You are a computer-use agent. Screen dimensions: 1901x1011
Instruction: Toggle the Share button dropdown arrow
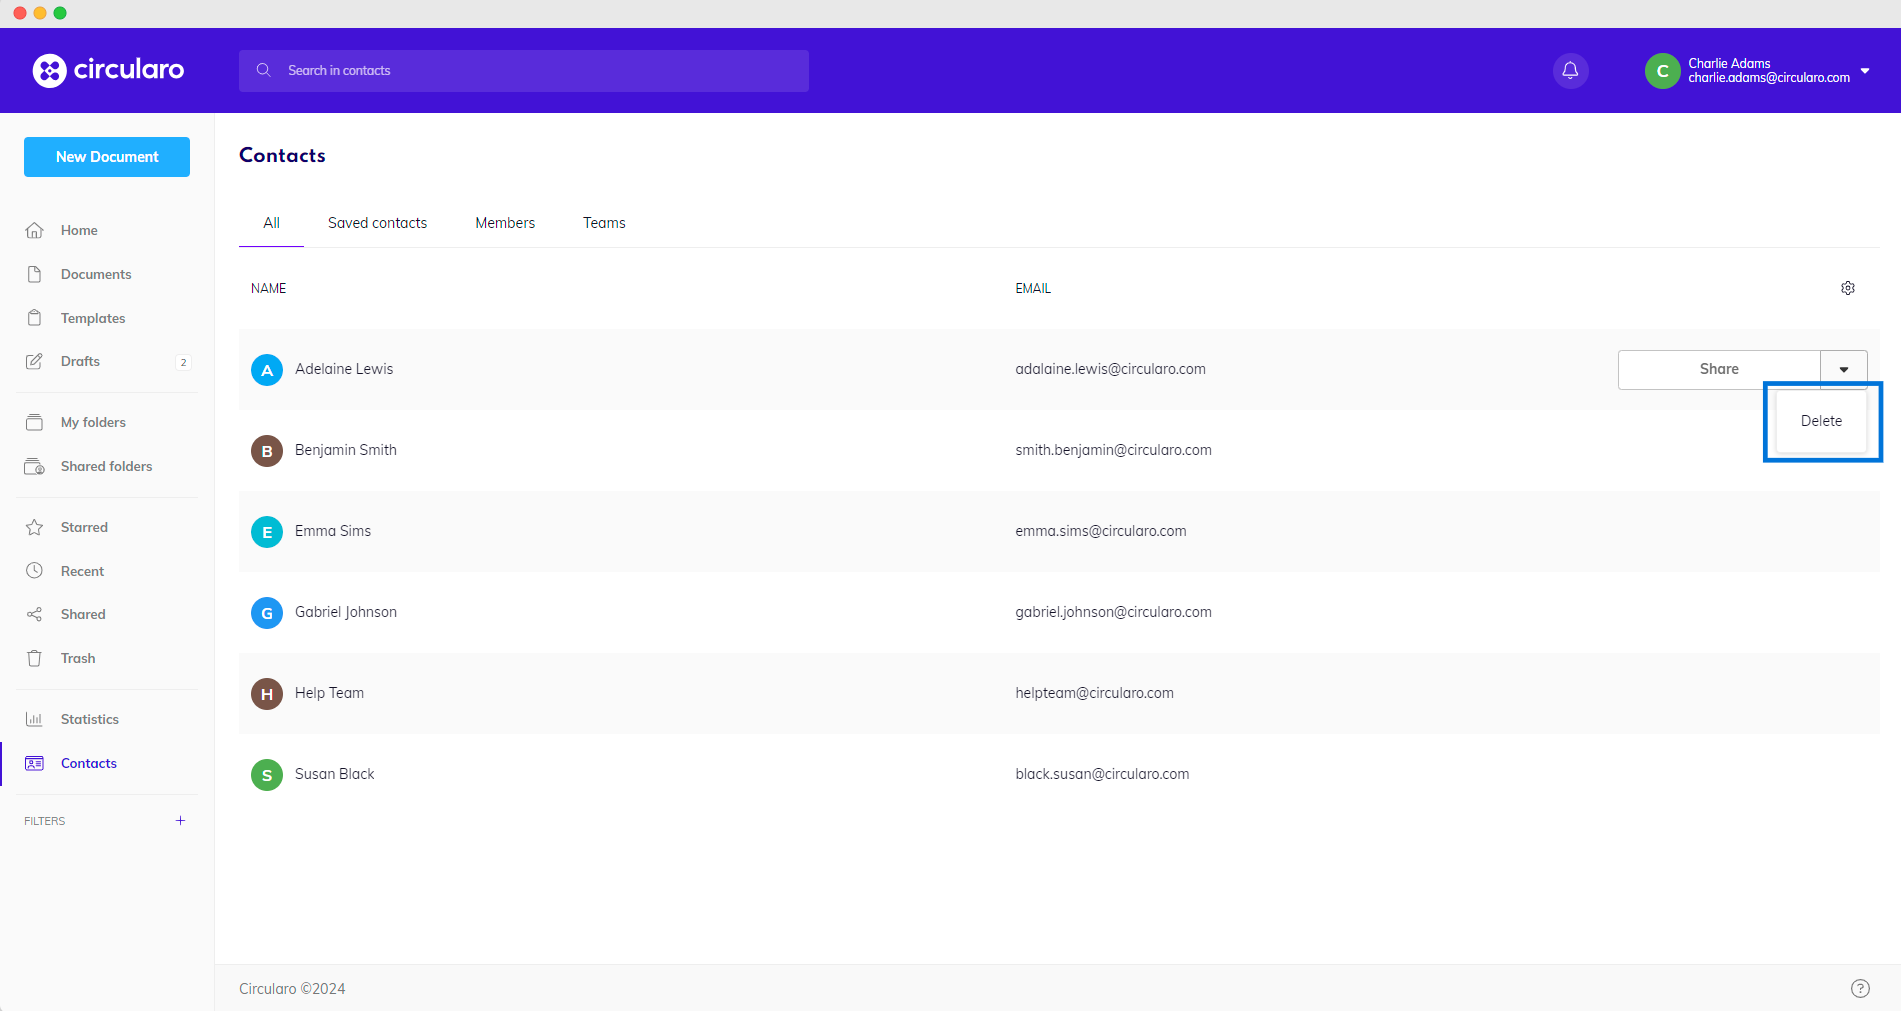click(x=1843, y=370)
